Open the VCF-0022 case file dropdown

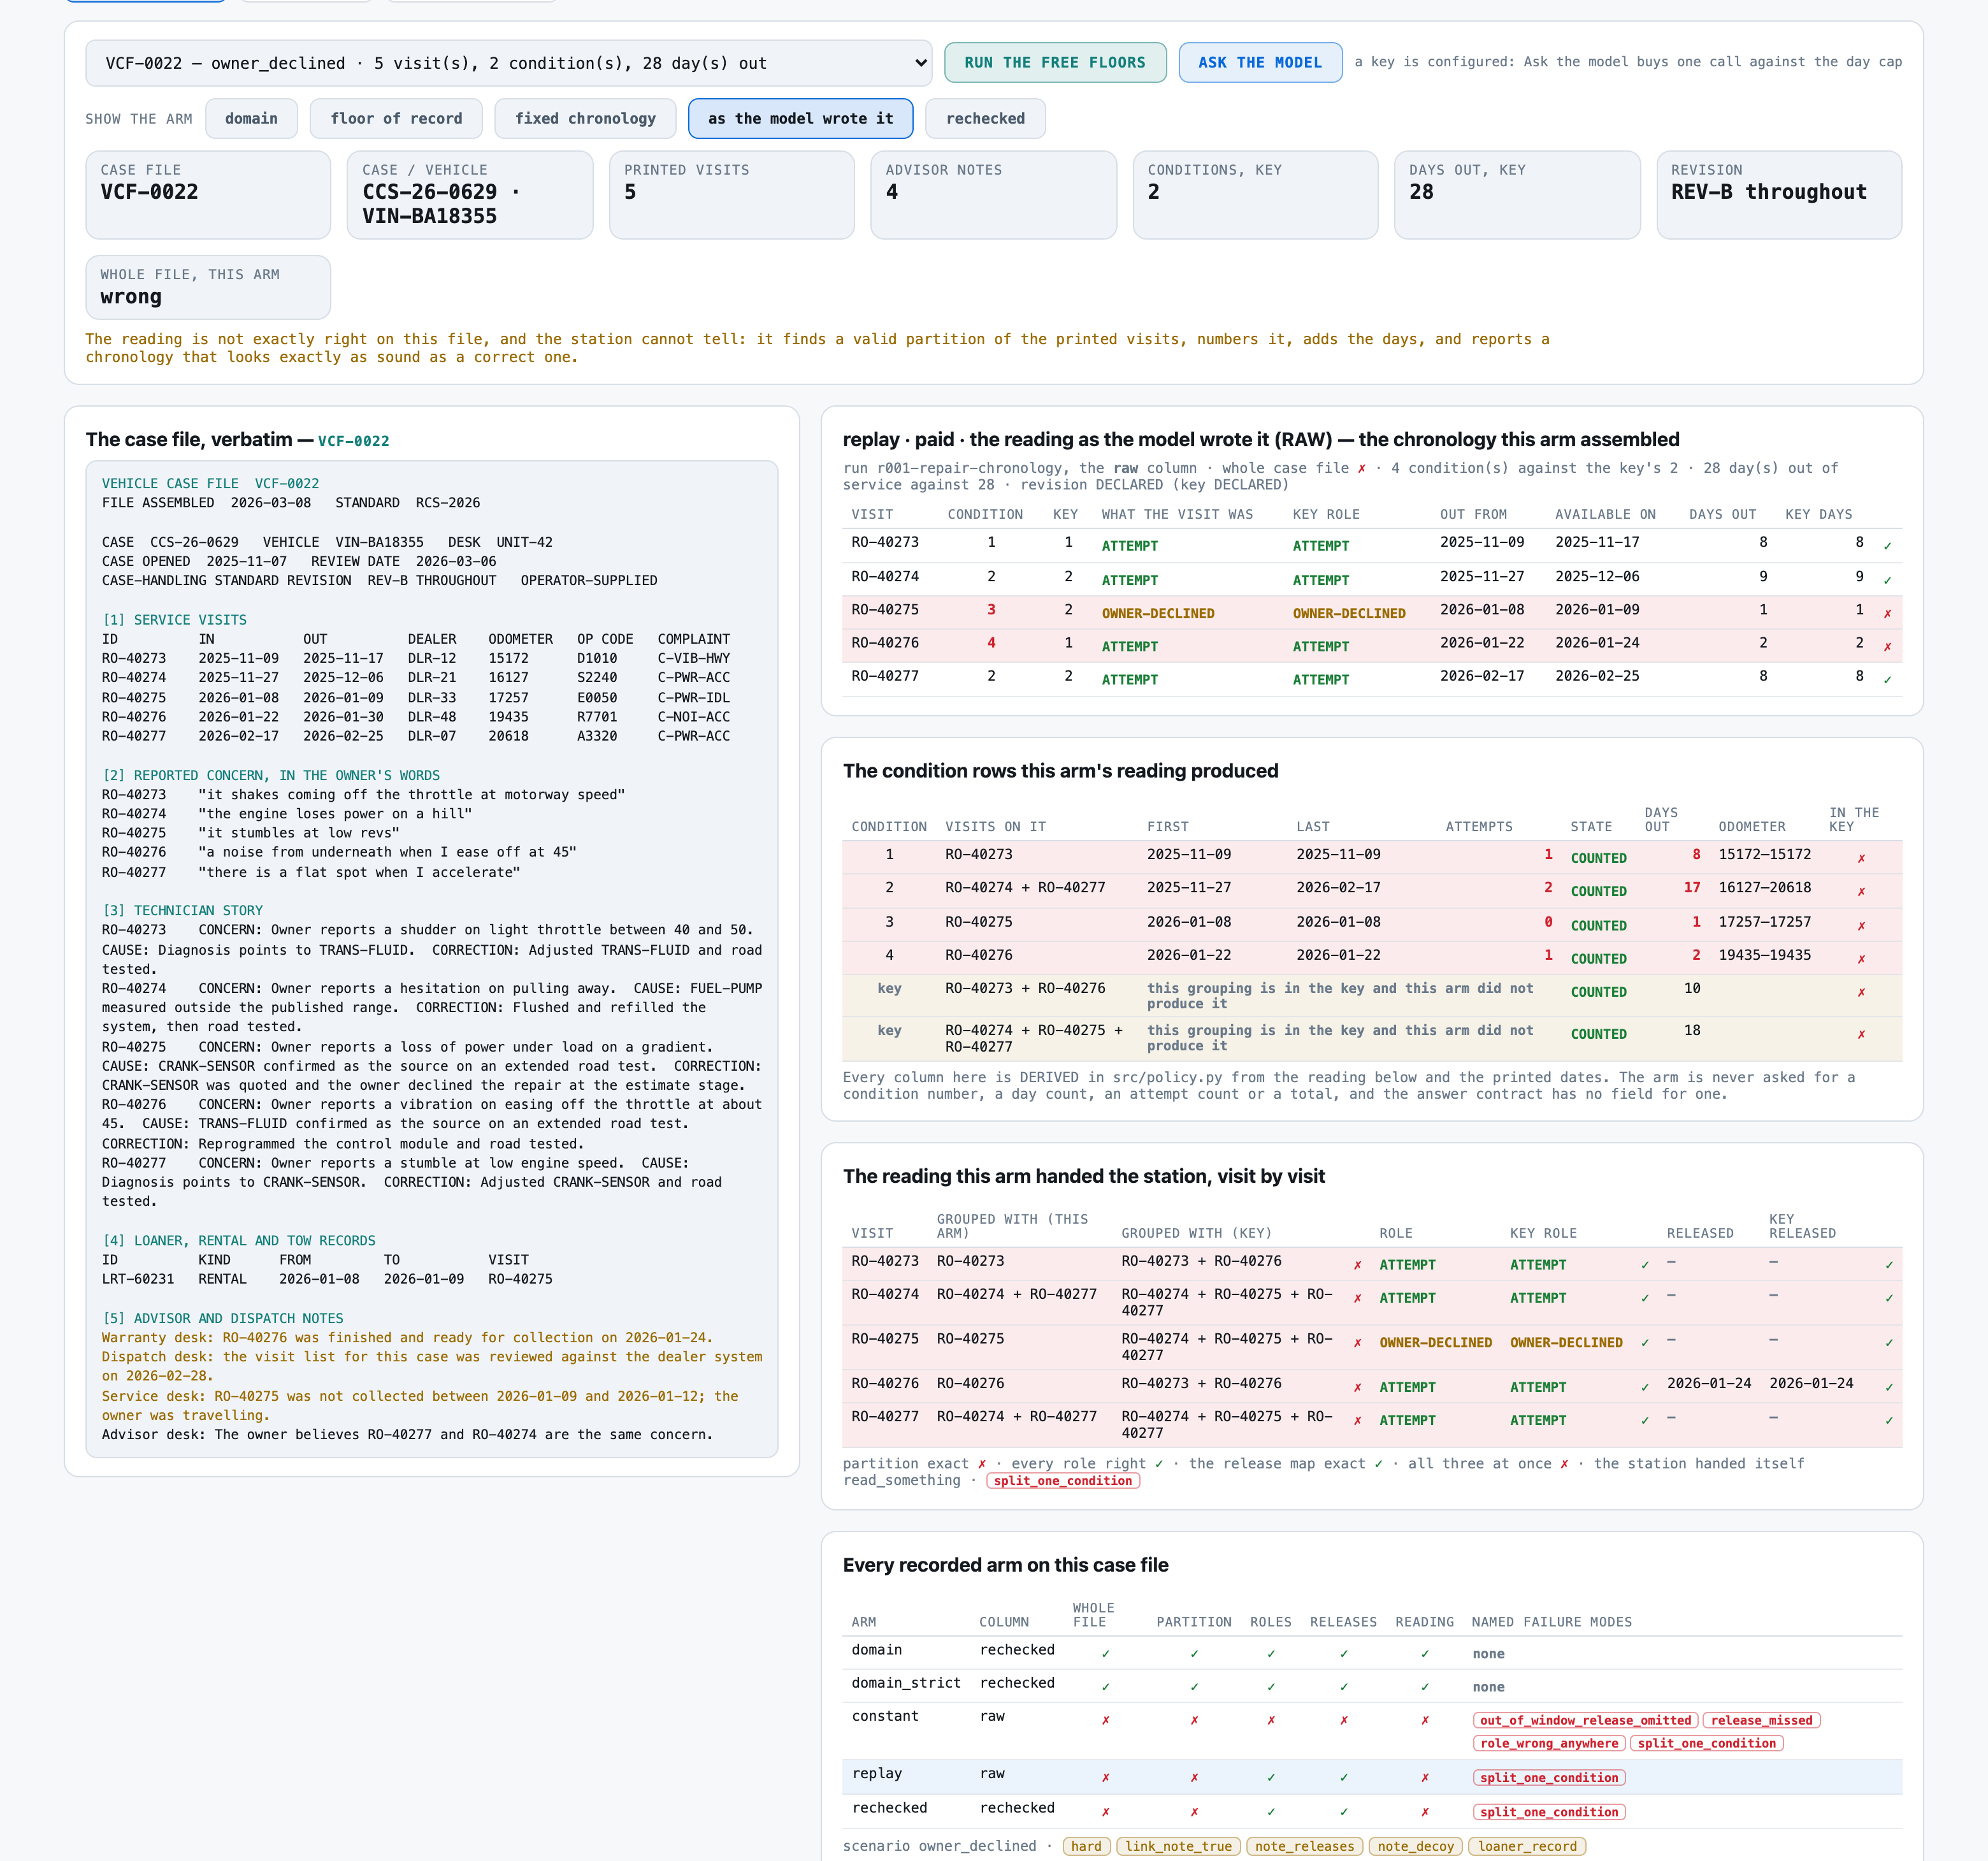[x=508, y=63]
